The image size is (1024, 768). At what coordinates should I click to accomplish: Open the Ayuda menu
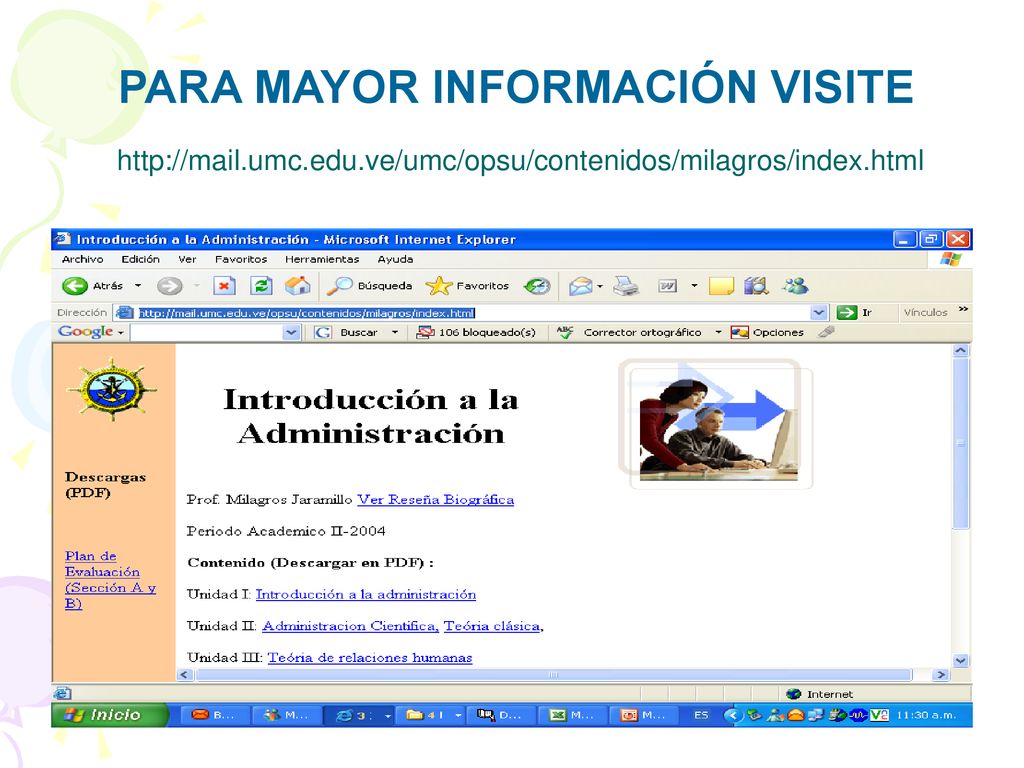pos(395,259)
